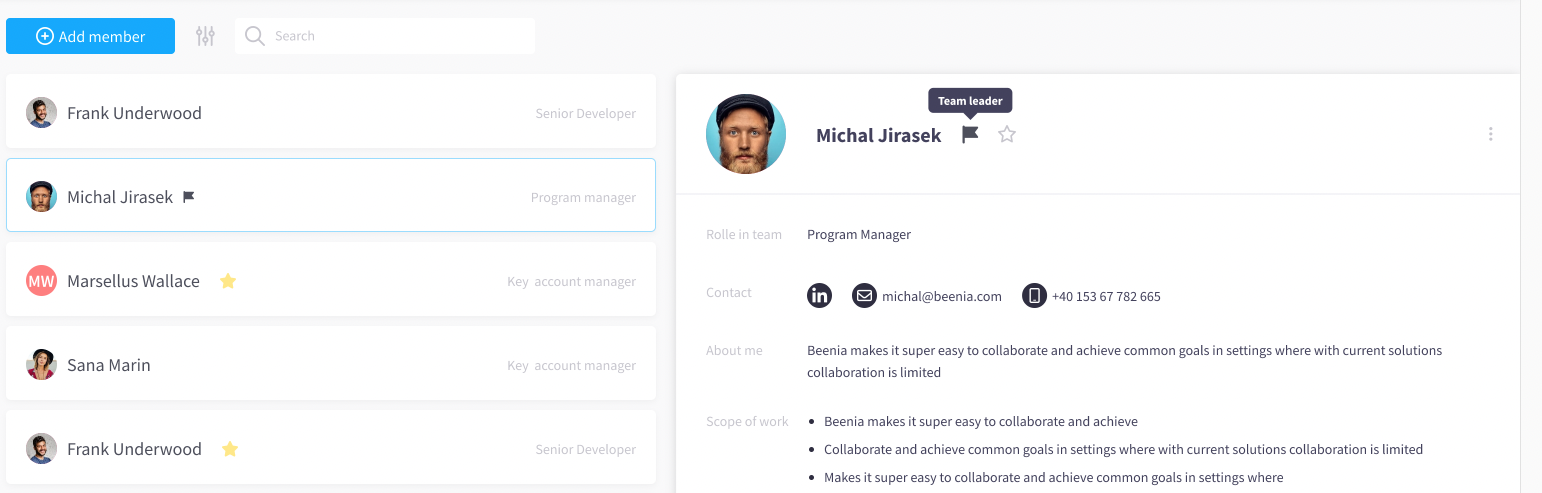Viewport: 1542px width, 493px height.
Task: Click phone number +40 153 67 782 665
Action: 1106,296
